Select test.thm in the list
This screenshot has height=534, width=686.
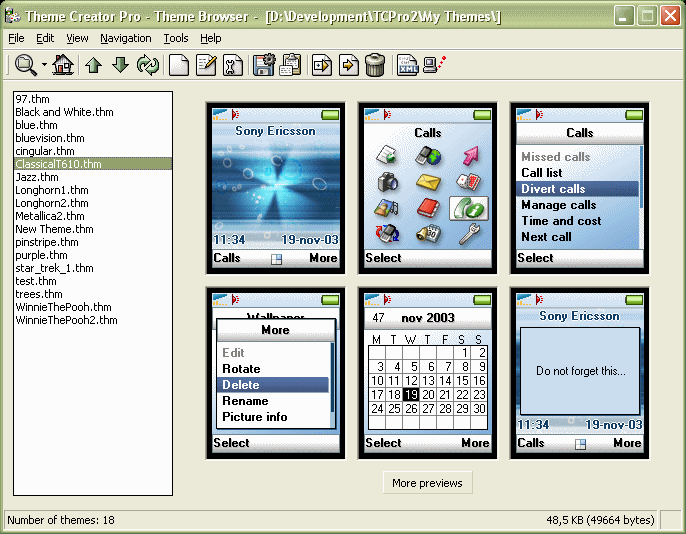click(x=93, y=281)
